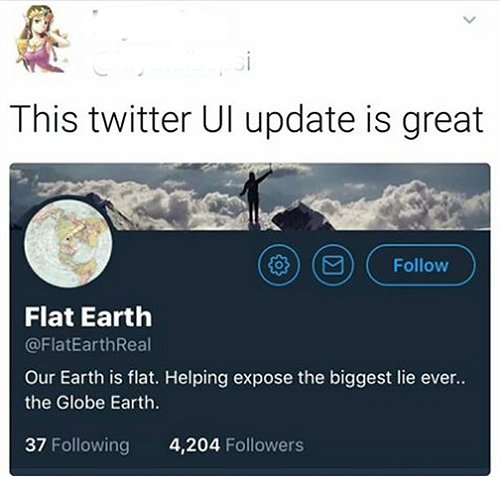Open Flat Earth's map profile picture

tap(68, 244)
